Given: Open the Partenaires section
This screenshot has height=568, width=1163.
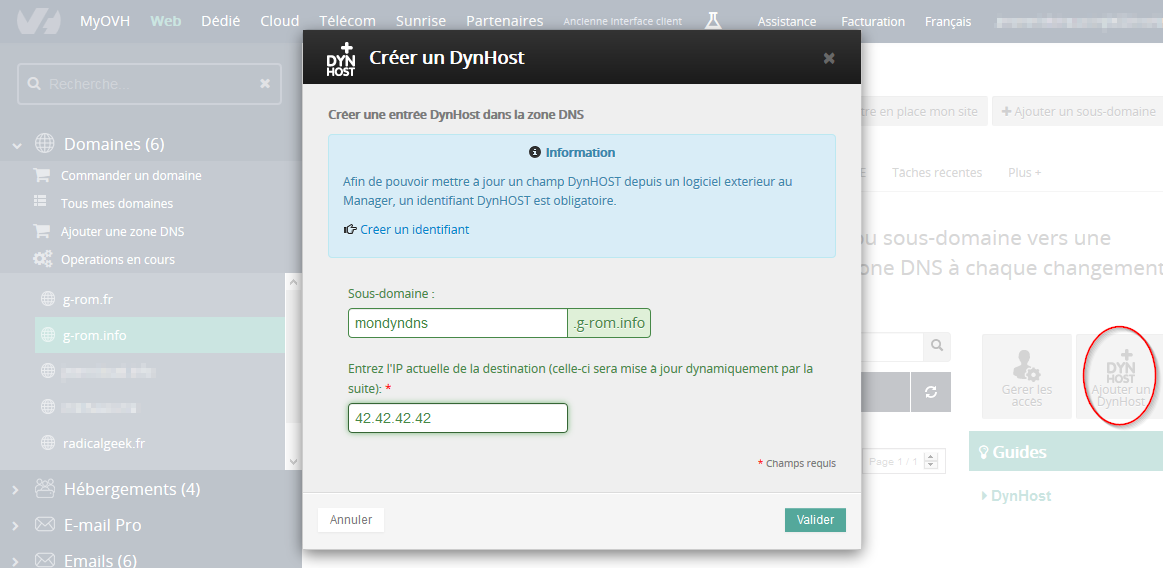Looking at the screenshot, I should 504,21.
